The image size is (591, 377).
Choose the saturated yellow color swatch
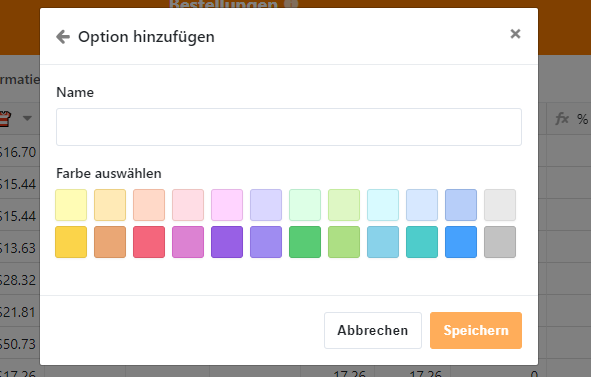coord(71,242)
